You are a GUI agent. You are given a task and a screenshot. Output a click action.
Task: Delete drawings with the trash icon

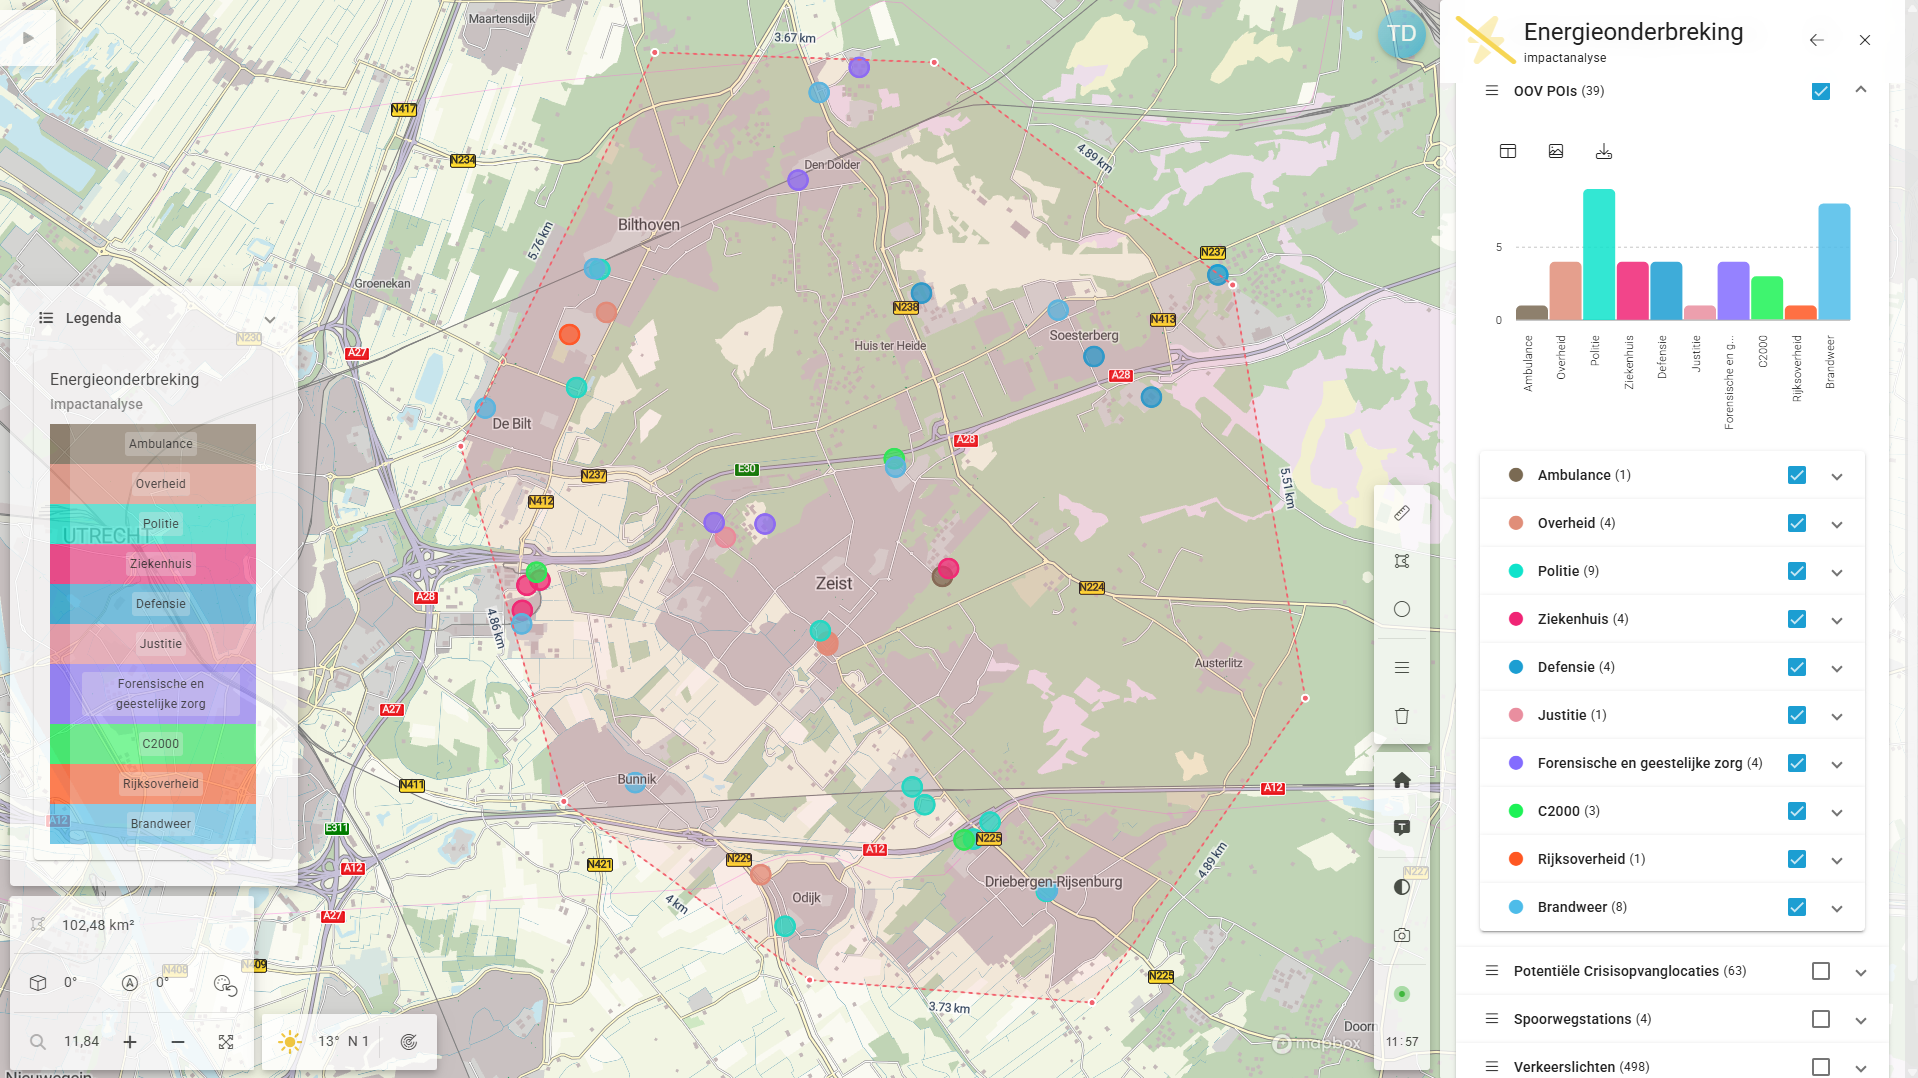[x=1401, y=716]
